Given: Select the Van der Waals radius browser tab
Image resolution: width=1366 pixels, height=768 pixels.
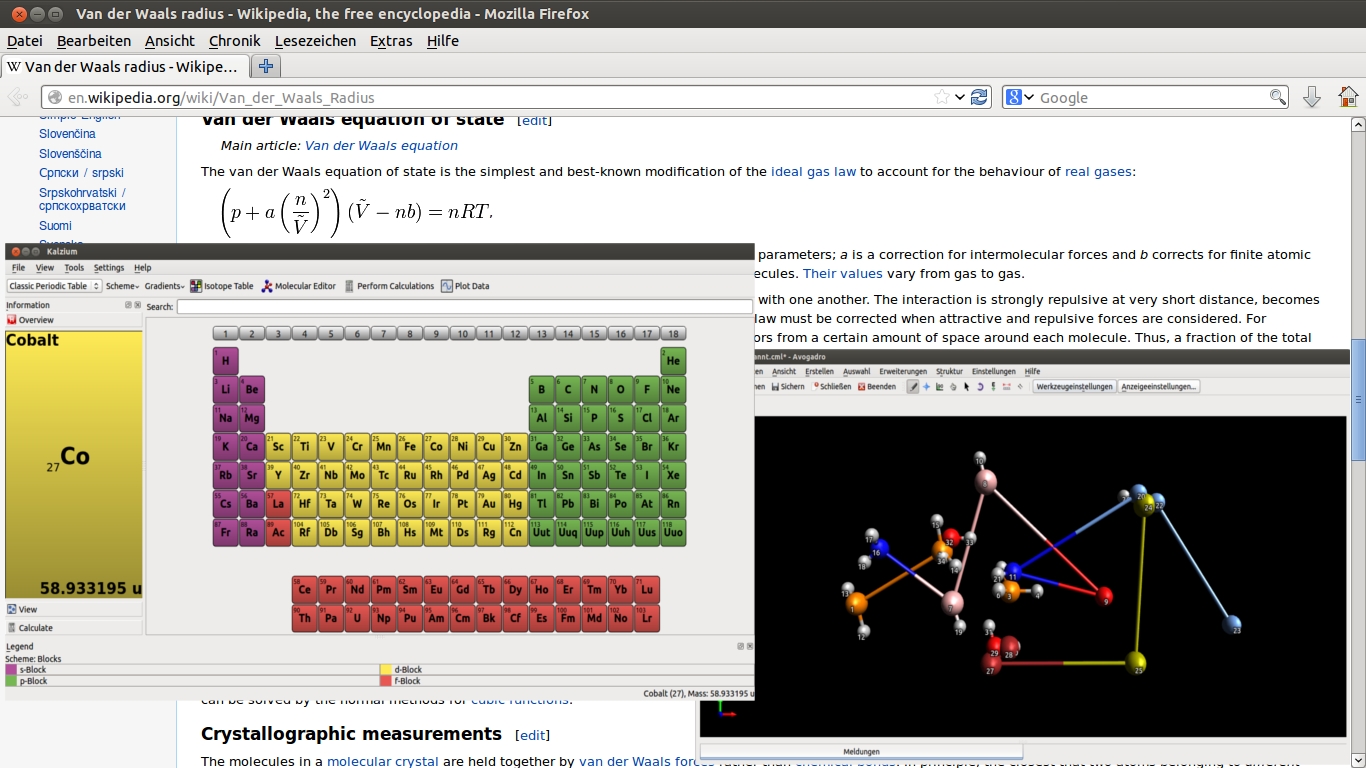Looking at the screenshot, I should (x=124, y=67).
